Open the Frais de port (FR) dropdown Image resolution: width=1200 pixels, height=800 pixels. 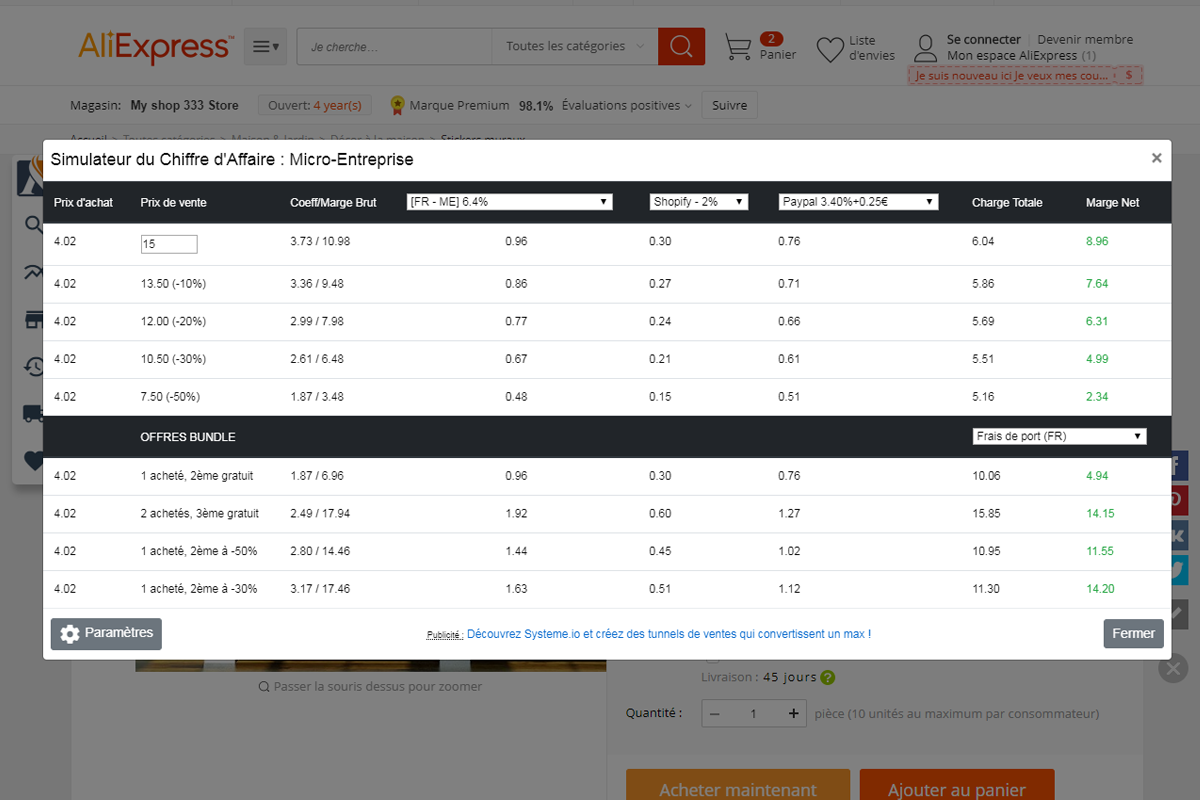[x=1059, y=437]
